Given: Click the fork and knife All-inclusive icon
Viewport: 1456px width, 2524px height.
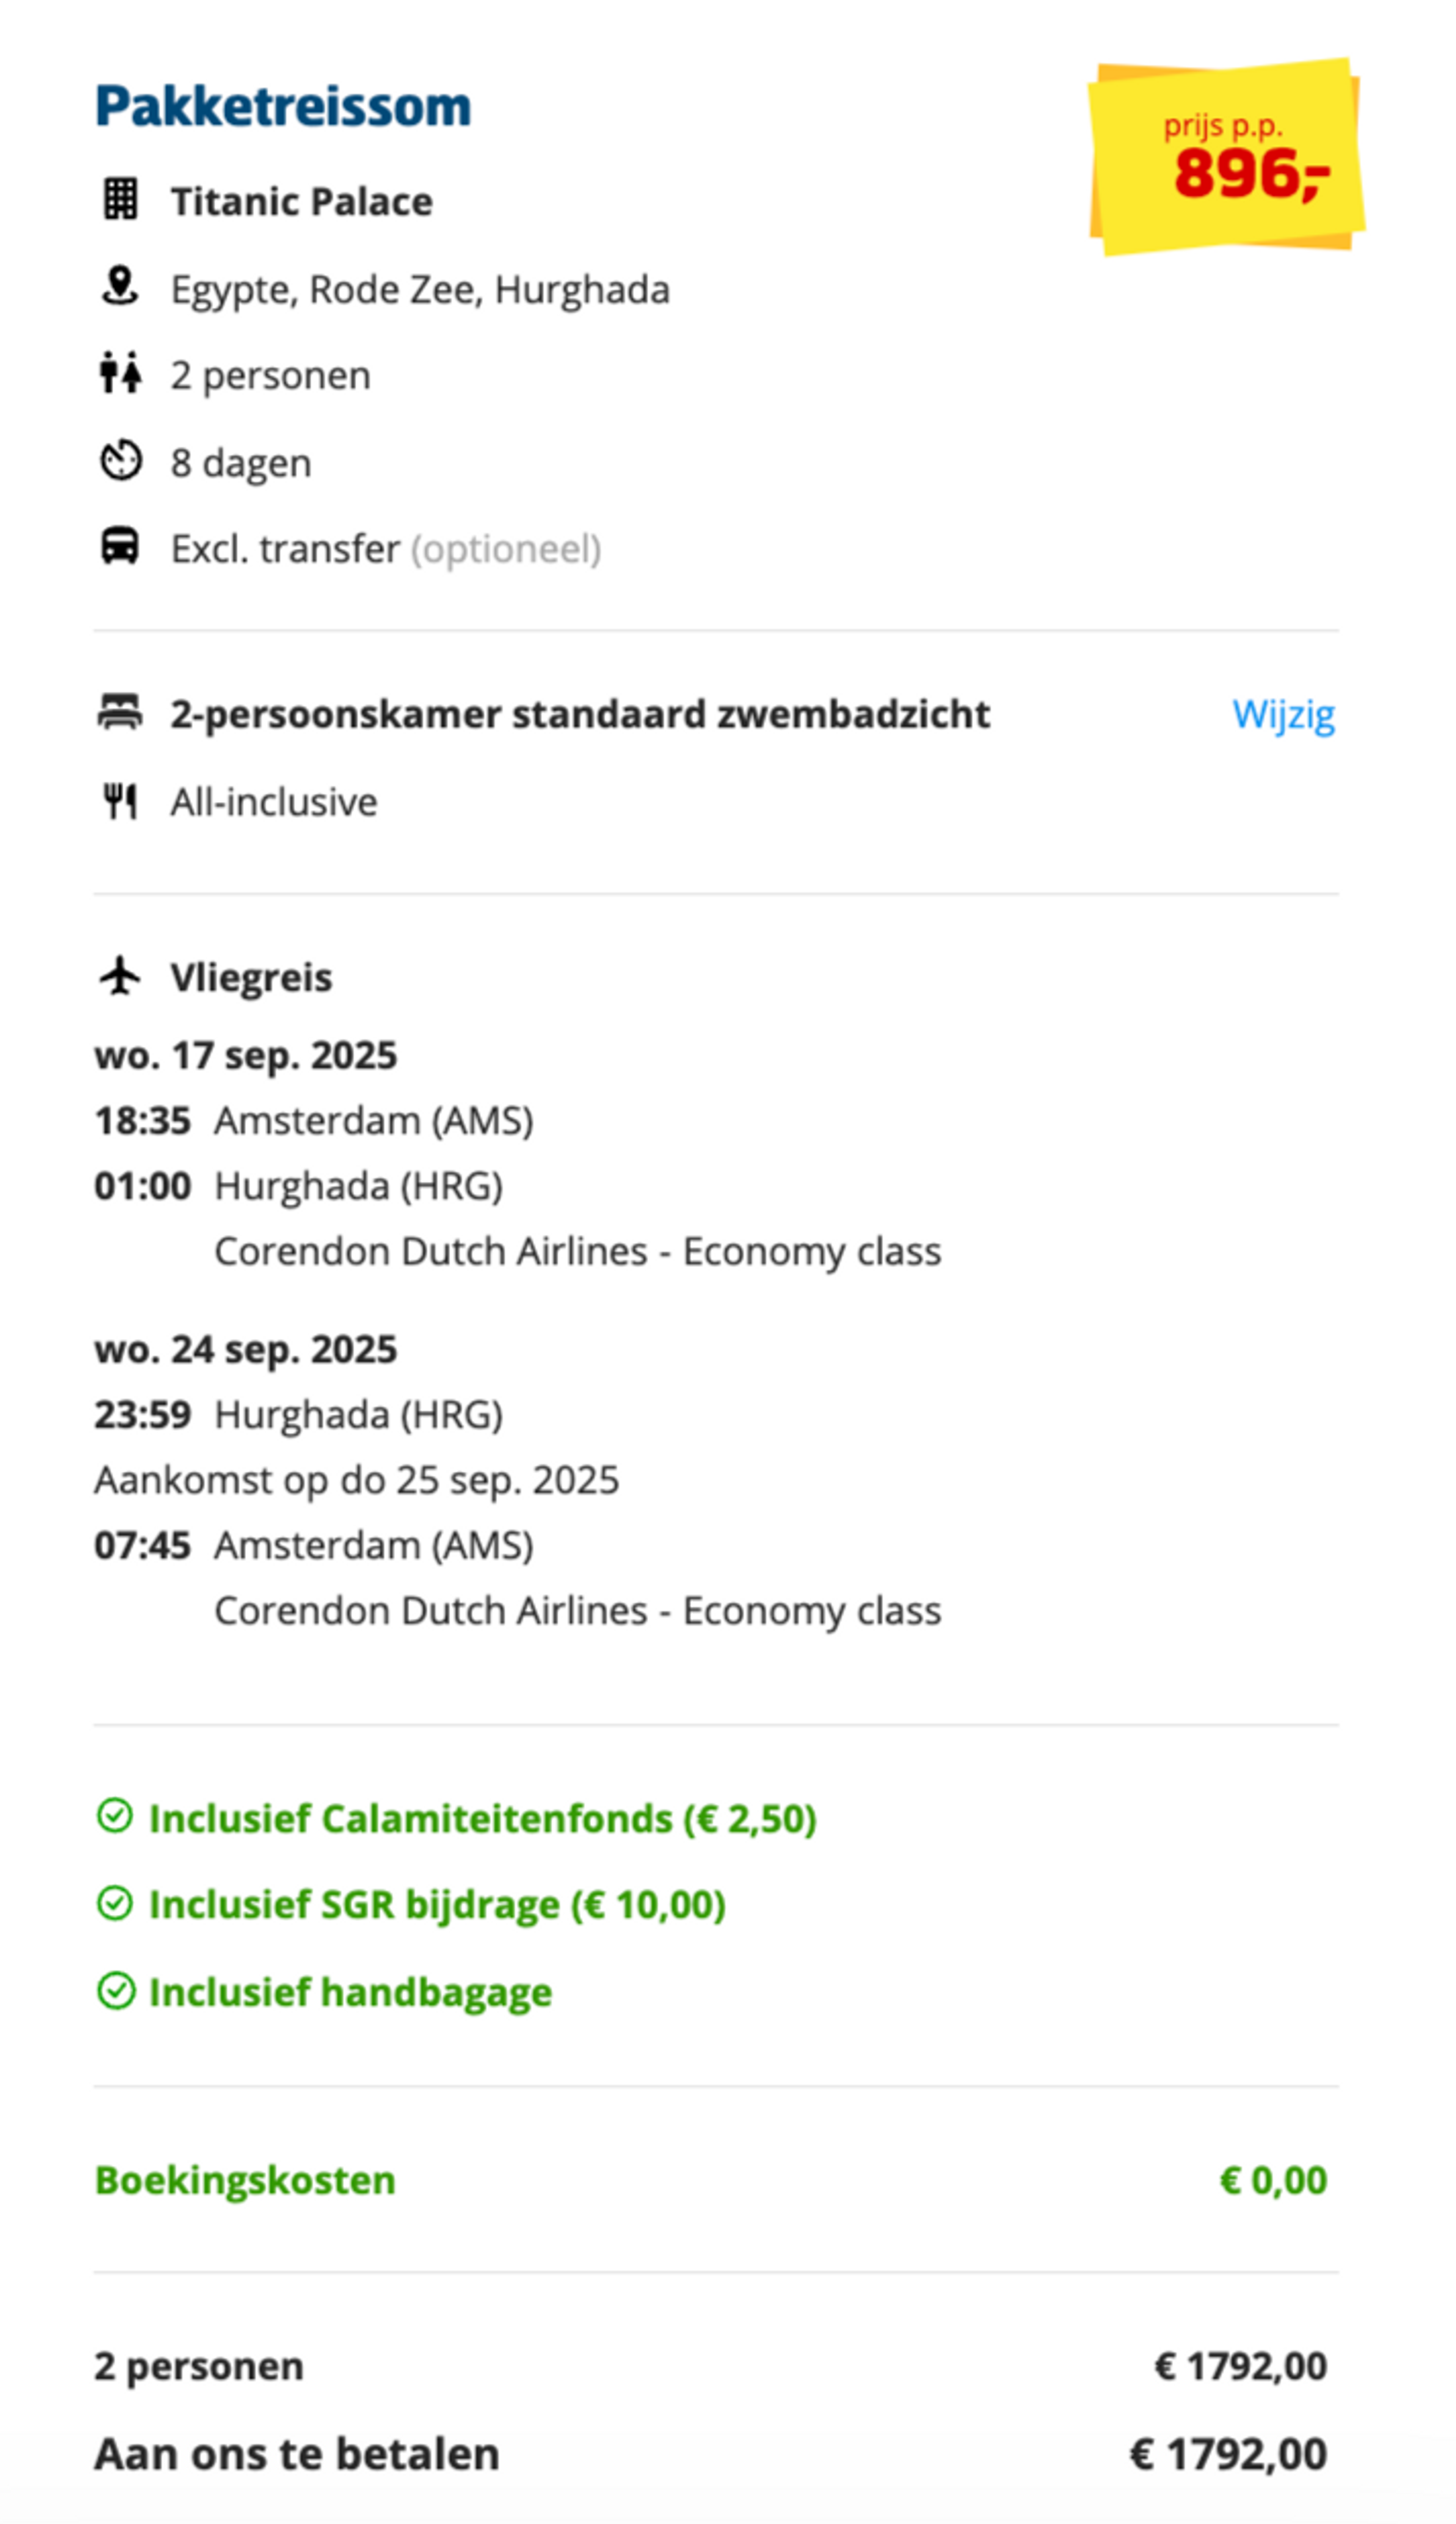Looking at the screenshot, I should tap(120, 801).
